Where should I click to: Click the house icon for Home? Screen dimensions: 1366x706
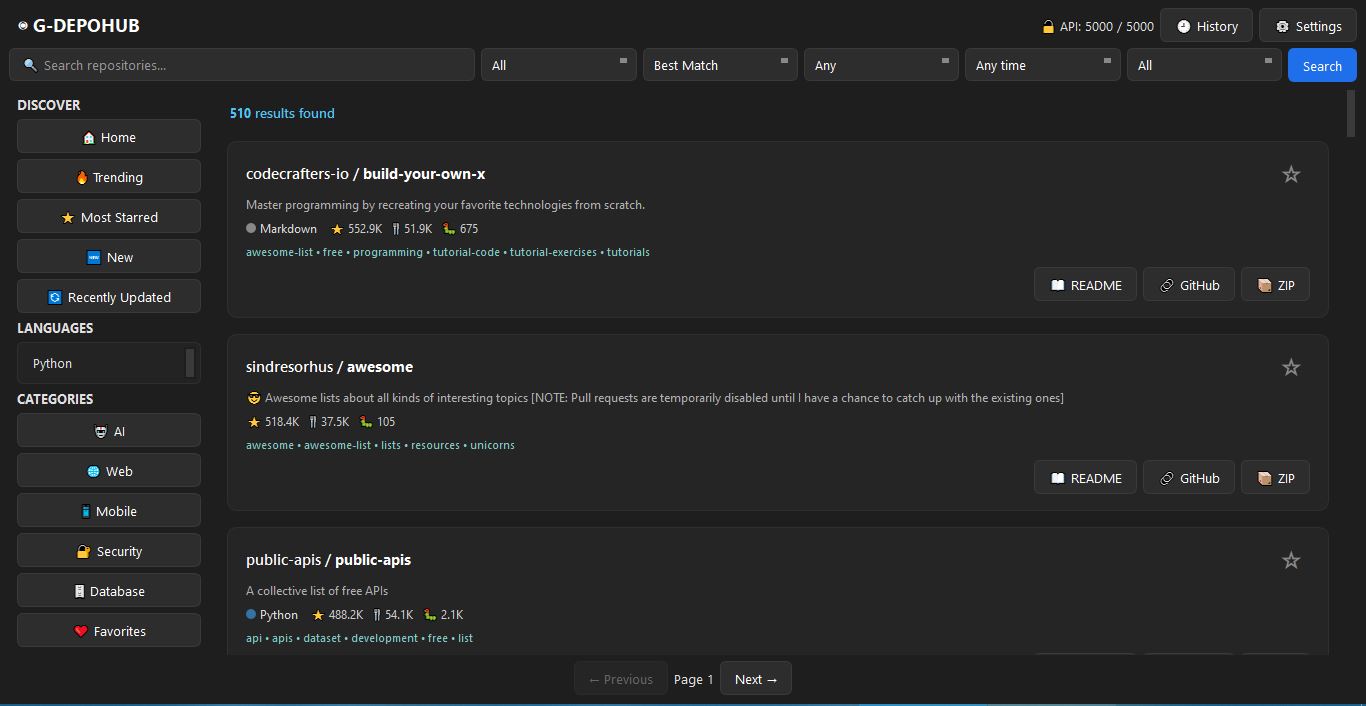(88, 138)
